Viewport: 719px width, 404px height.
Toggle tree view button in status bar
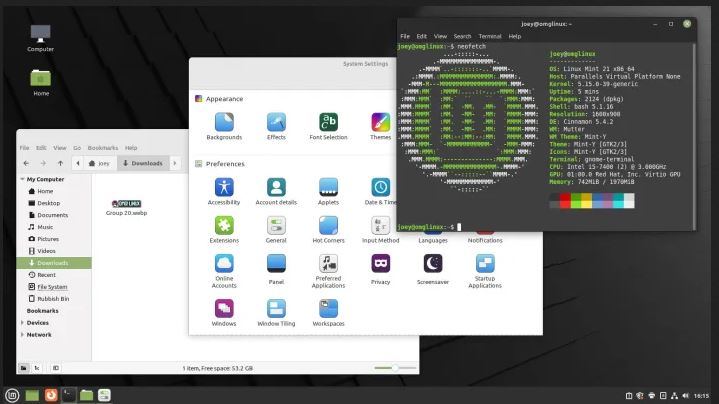pyautogui.click(x=37, y=368)
